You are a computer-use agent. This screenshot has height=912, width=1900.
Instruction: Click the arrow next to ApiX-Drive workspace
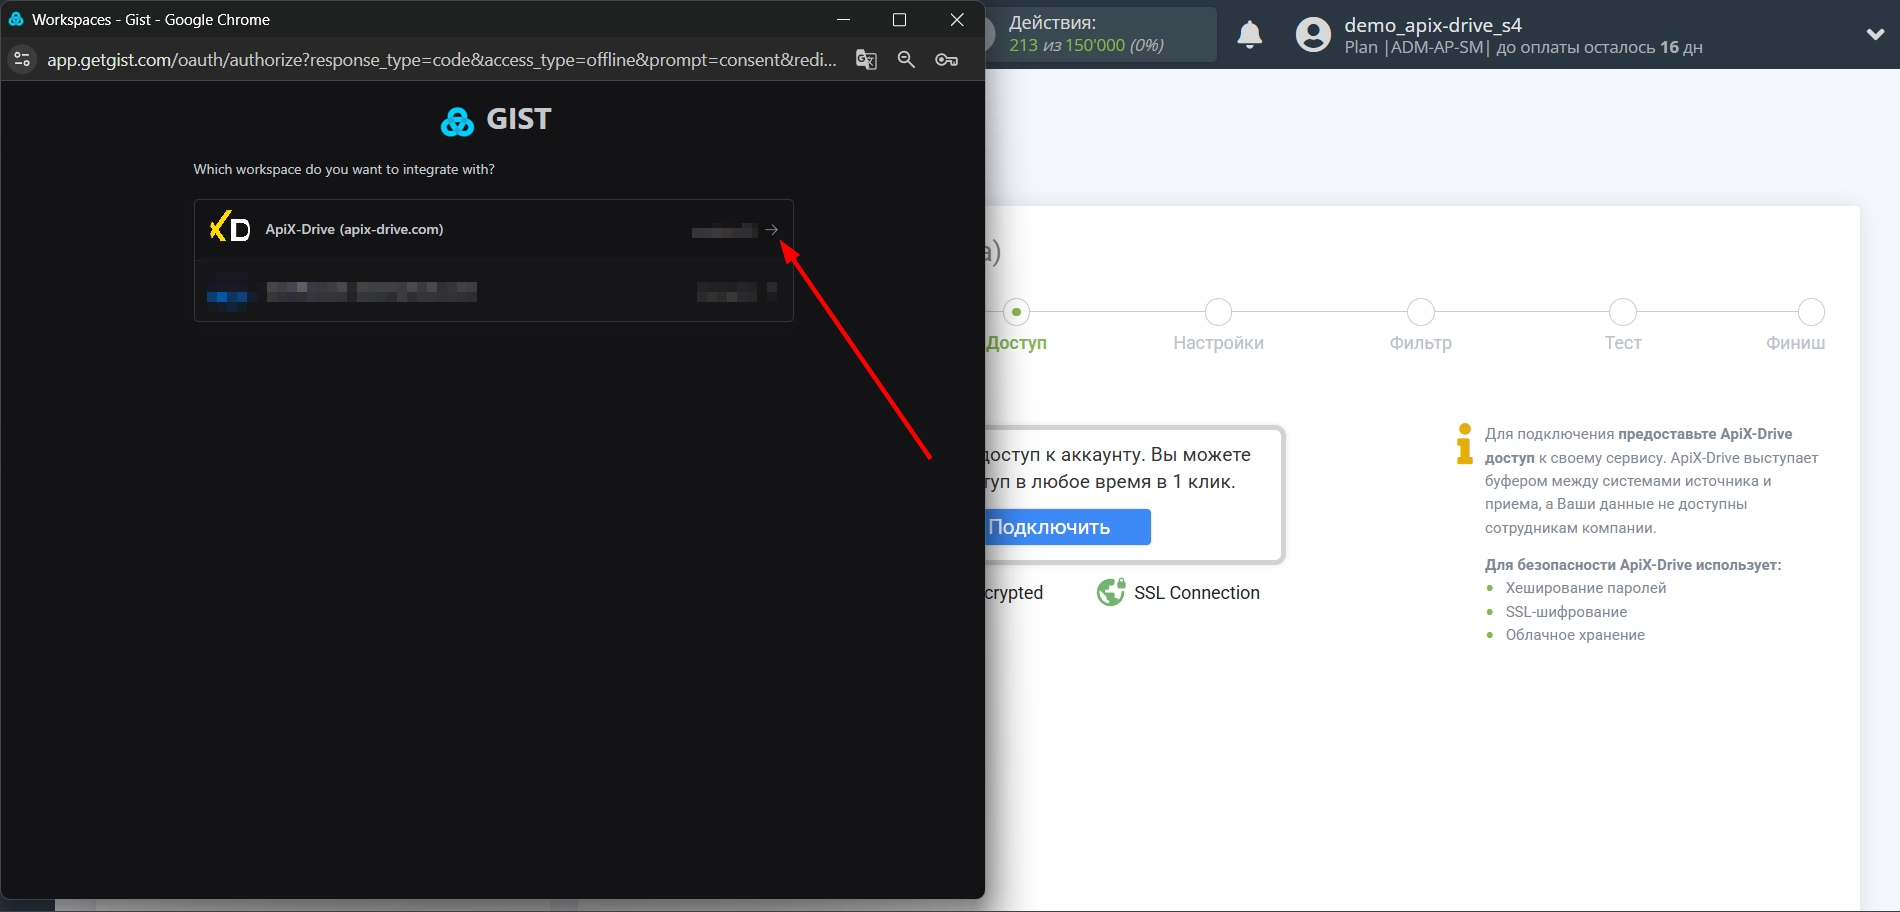point(771,229)
